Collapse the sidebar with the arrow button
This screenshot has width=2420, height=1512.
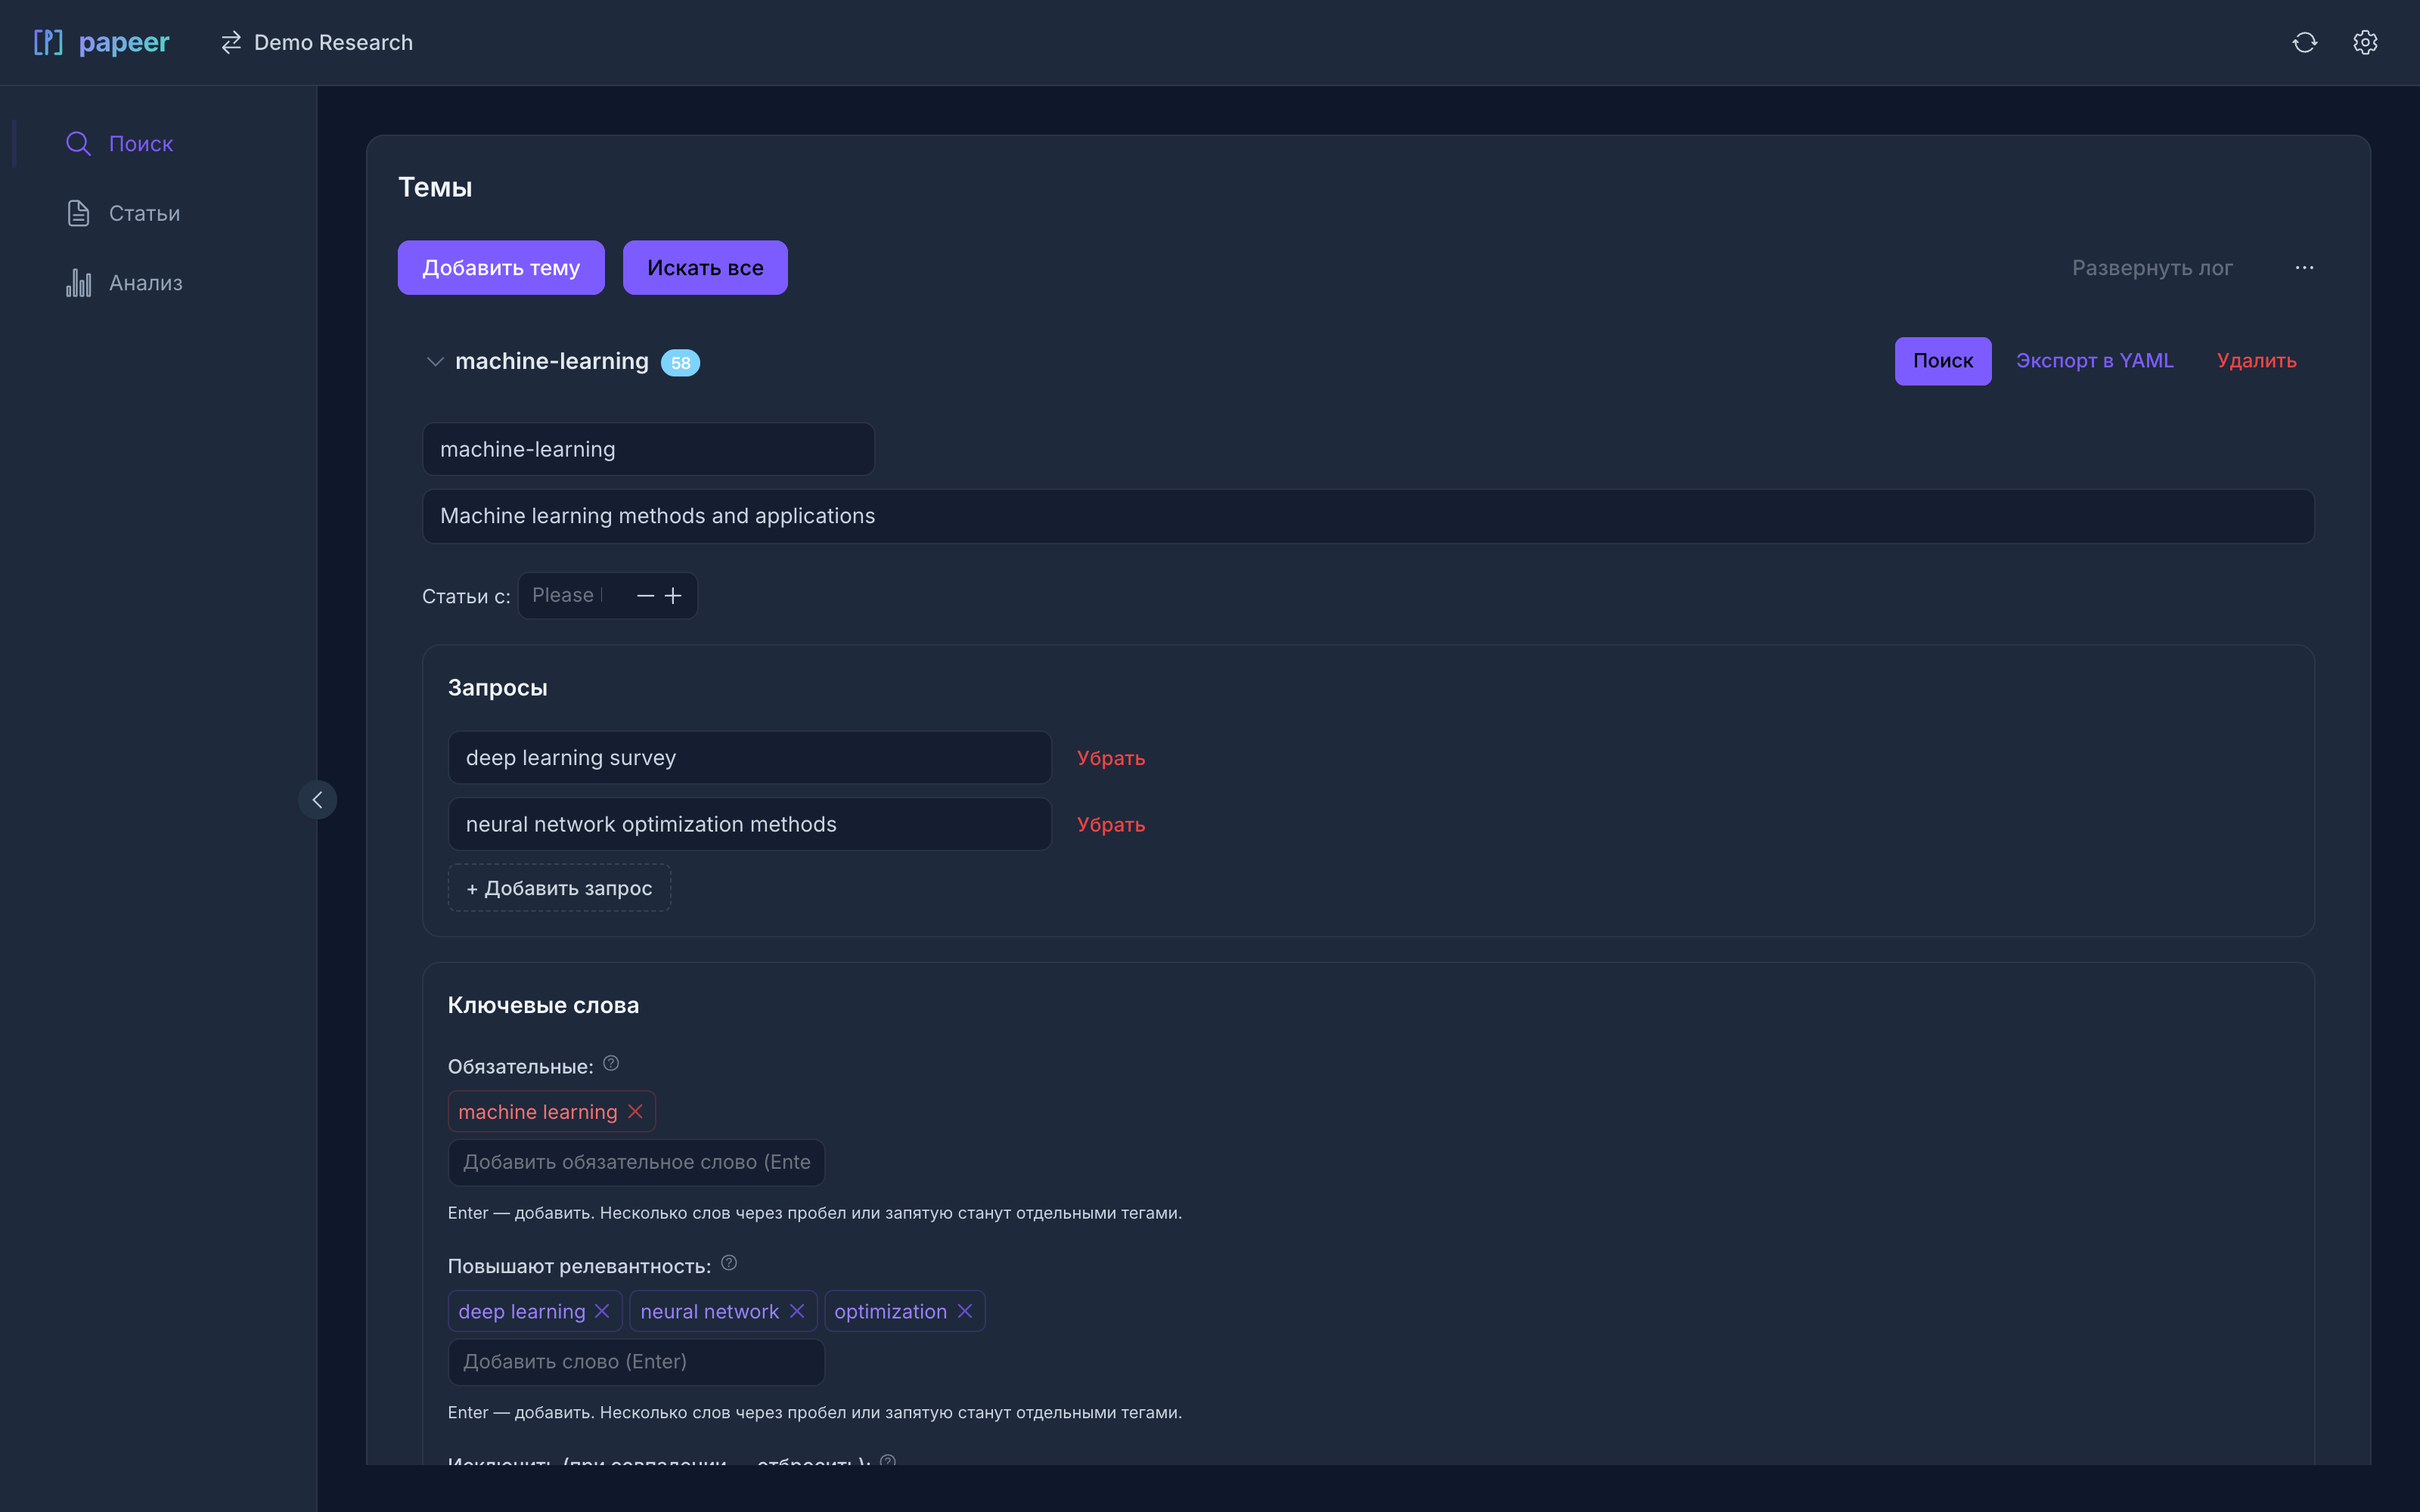(317, 800)
